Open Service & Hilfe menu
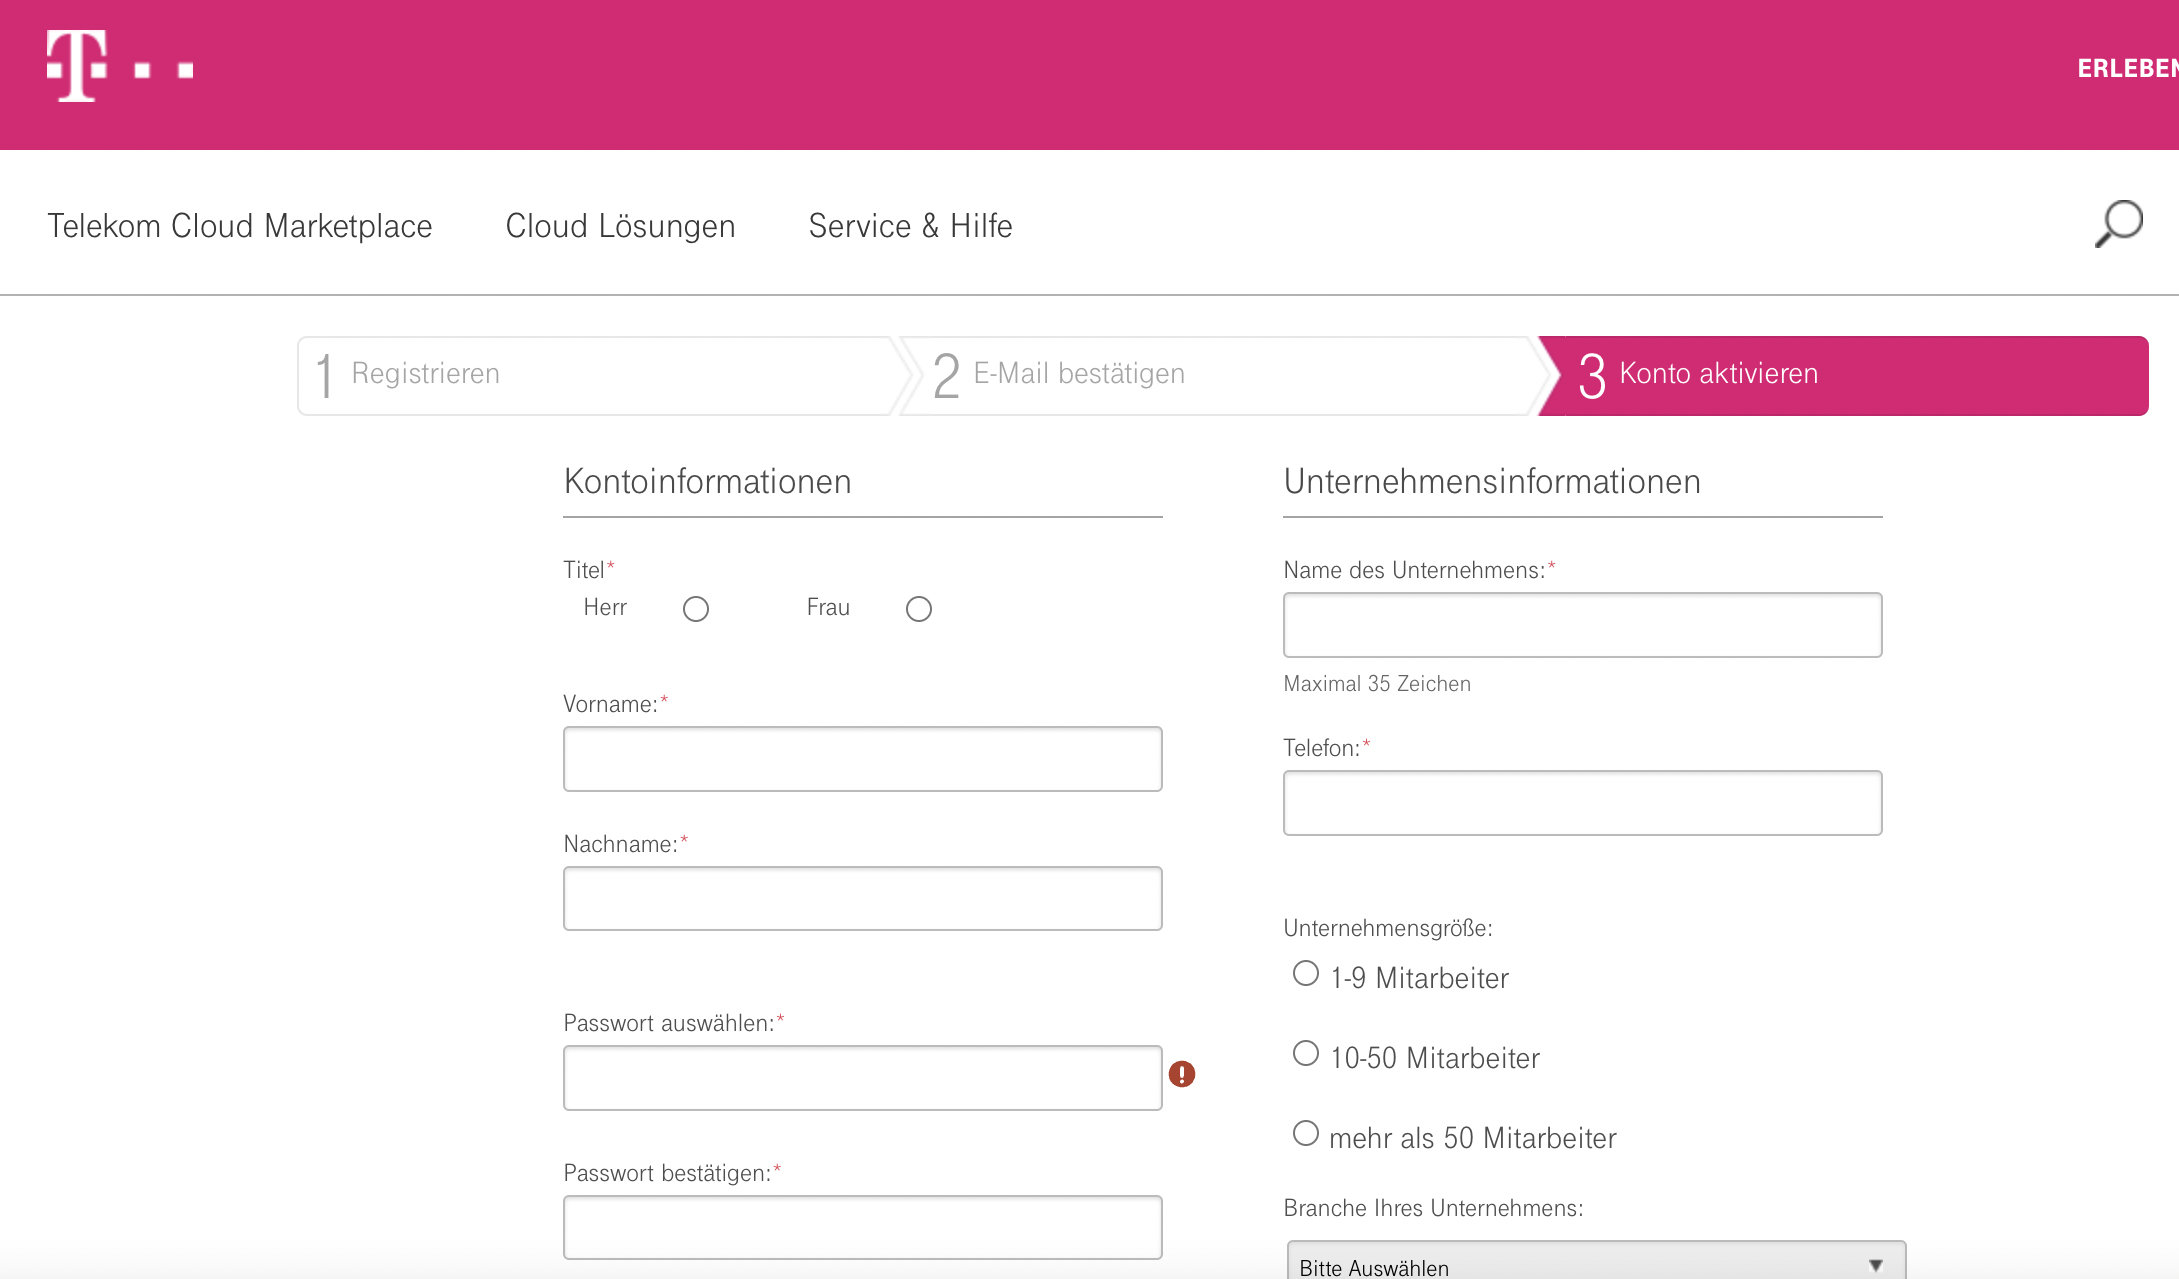The image size is (2179, 1279). click(x=910, y=226)
